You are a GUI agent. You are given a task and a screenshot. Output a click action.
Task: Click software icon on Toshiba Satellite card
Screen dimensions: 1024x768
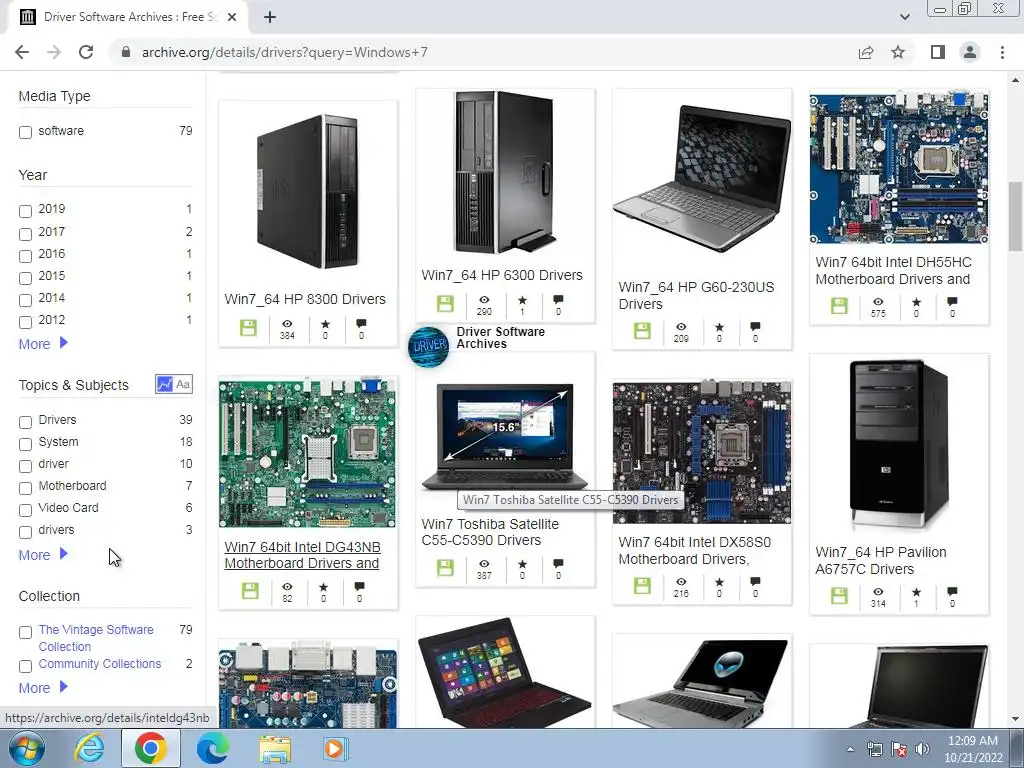(445, 568)
